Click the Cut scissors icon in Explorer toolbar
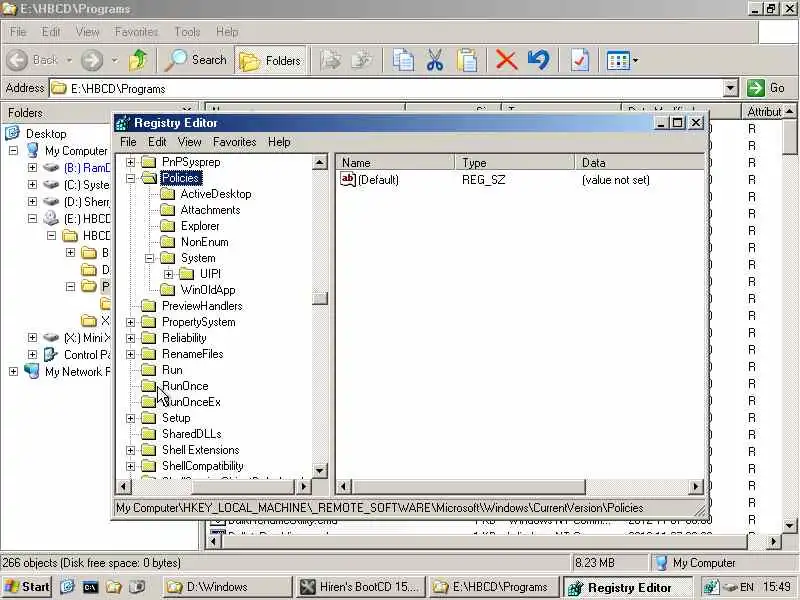 coord(435,61)
